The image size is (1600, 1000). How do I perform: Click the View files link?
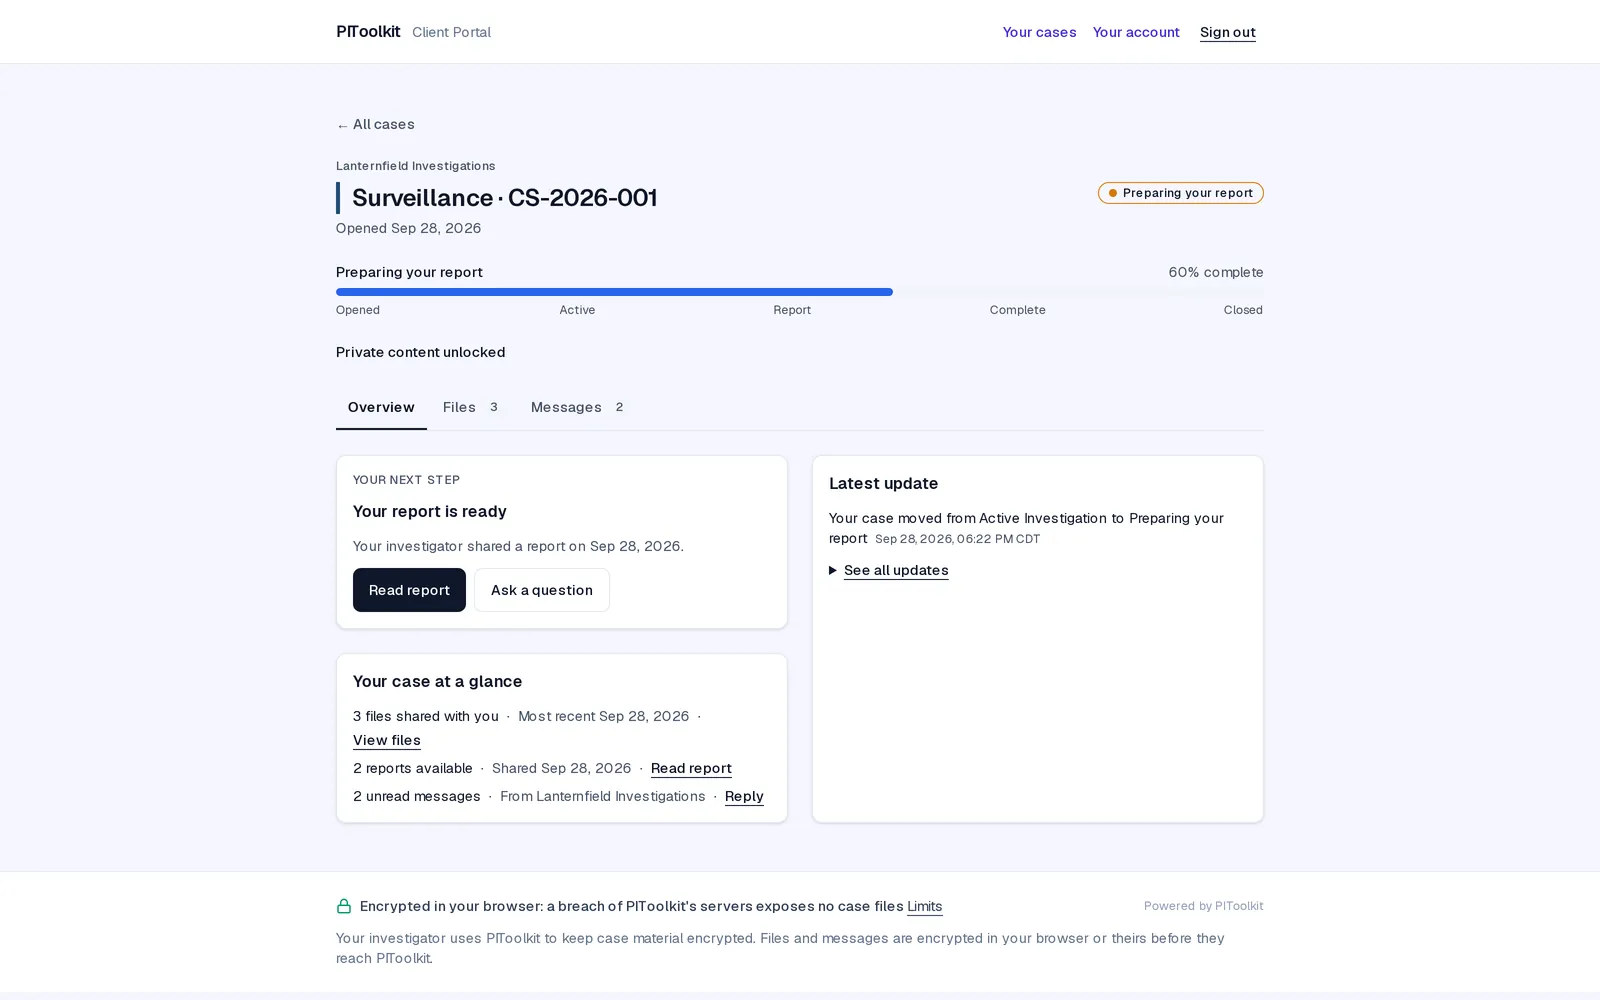[x=387, y=740]
